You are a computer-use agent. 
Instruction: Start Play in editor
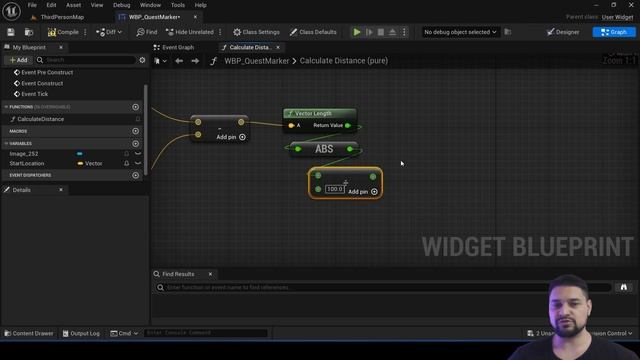[357, 32]
